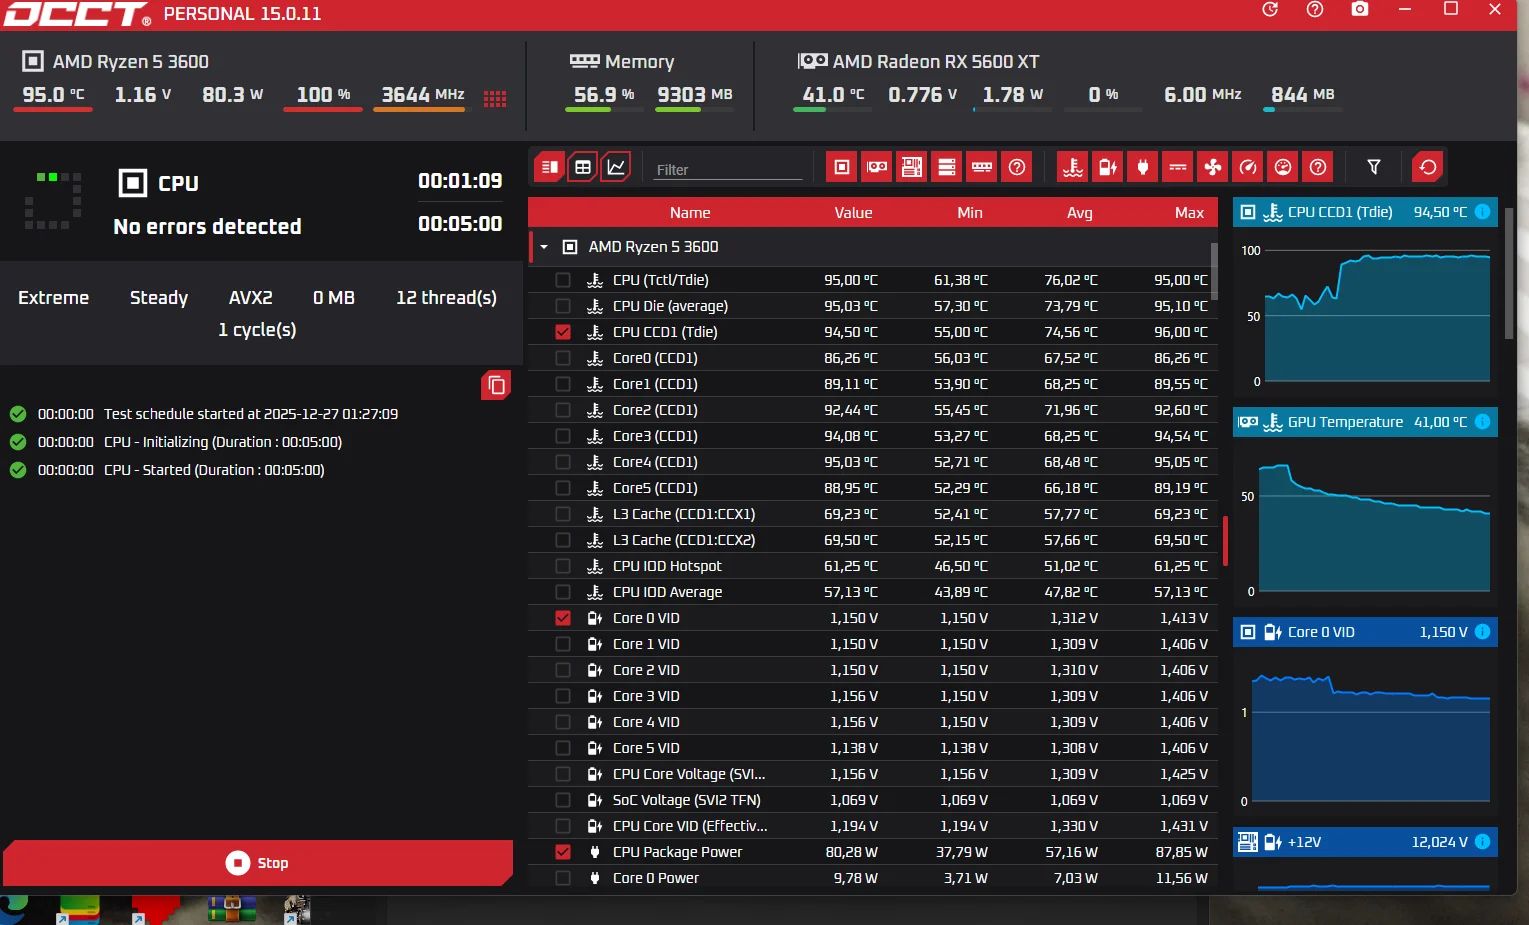
Task: Check the CPU (Tctl/Tdie) checkbox
Action: point(563,280)
